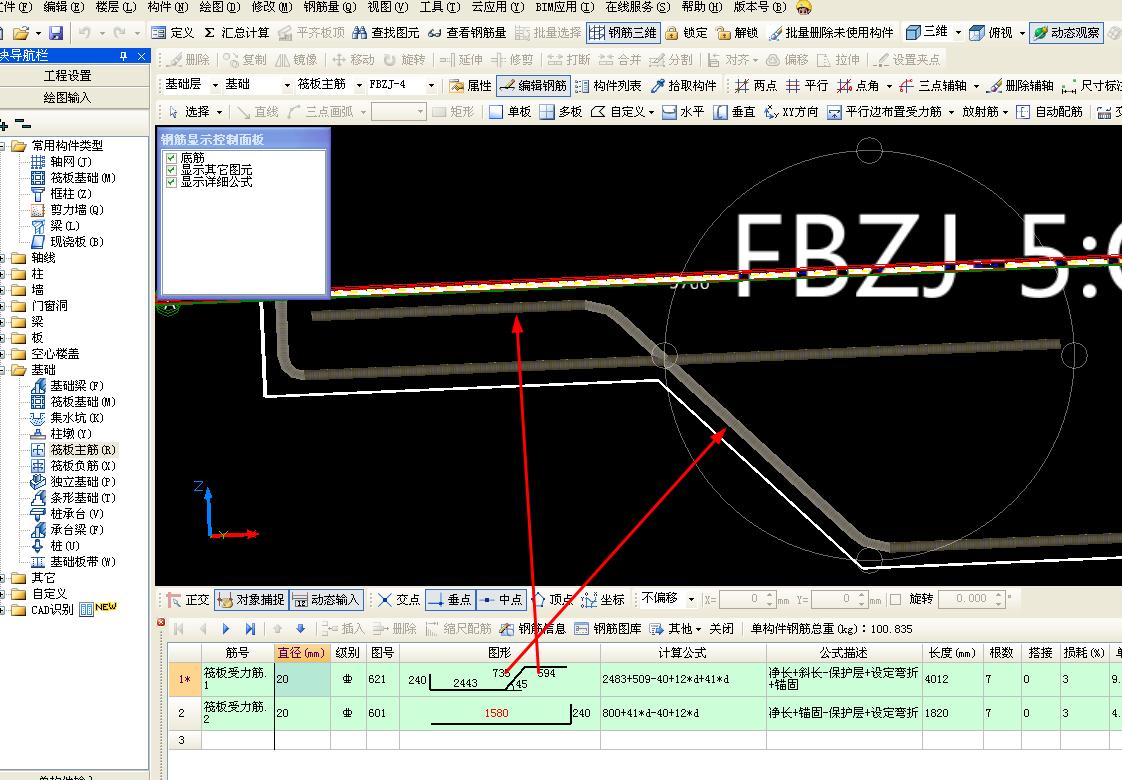Select 筏板负筋(X) in tree
This screenshot has width=1122, height=780.
tap(82, 466)
